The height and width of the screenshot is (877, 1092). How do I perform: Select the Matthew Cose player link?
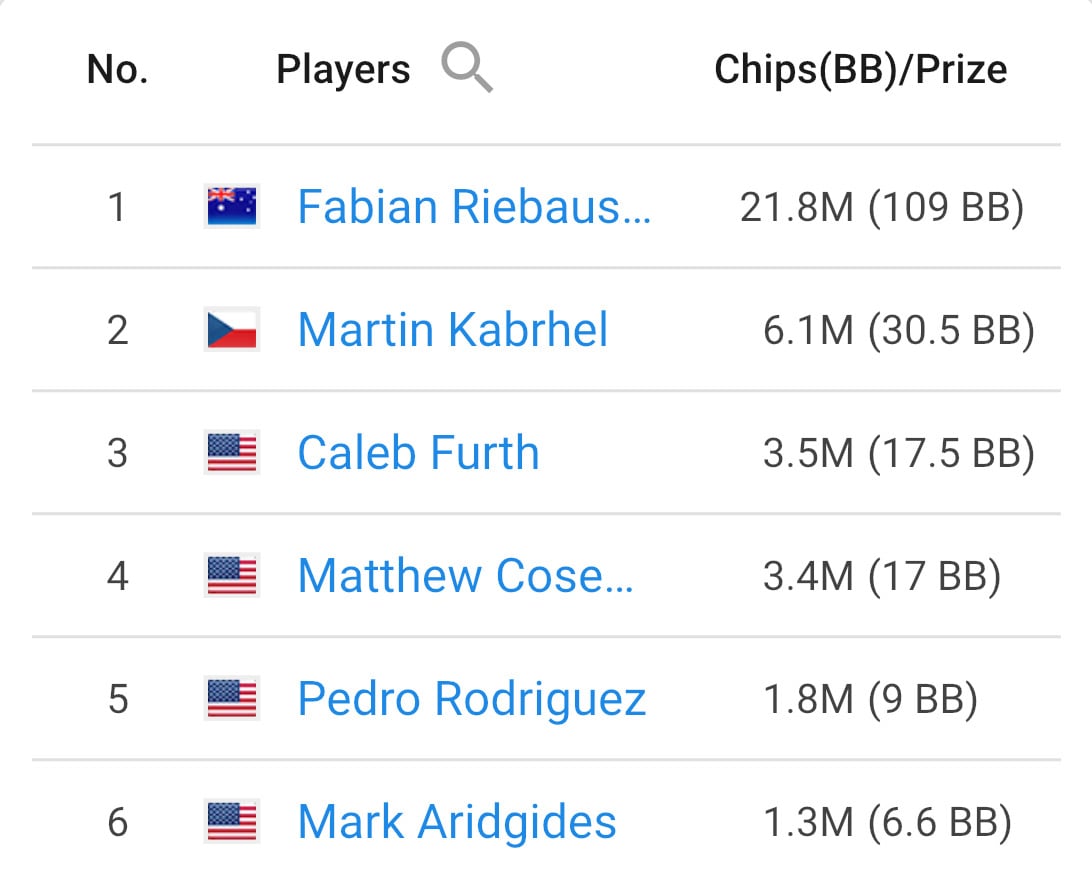tap(465, 576)
